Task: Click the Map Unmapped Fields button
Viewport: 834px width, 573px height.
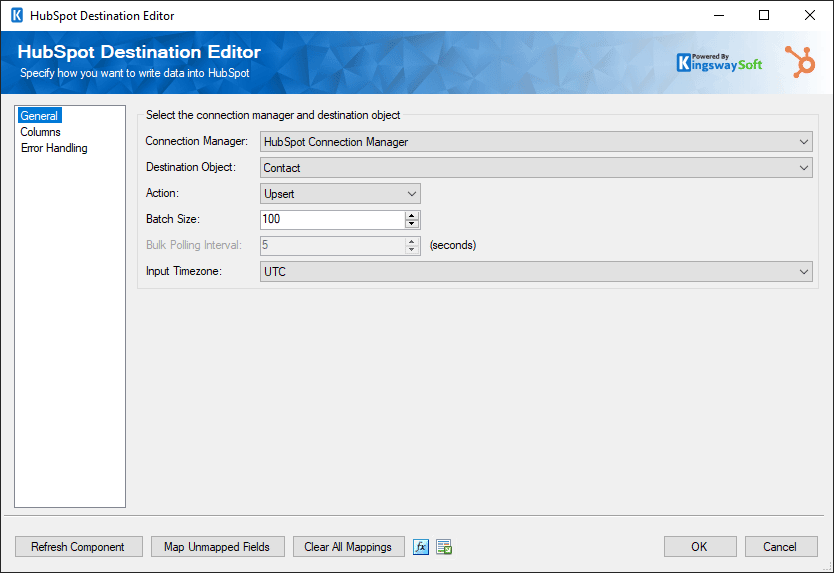Action: pos(218,546)
